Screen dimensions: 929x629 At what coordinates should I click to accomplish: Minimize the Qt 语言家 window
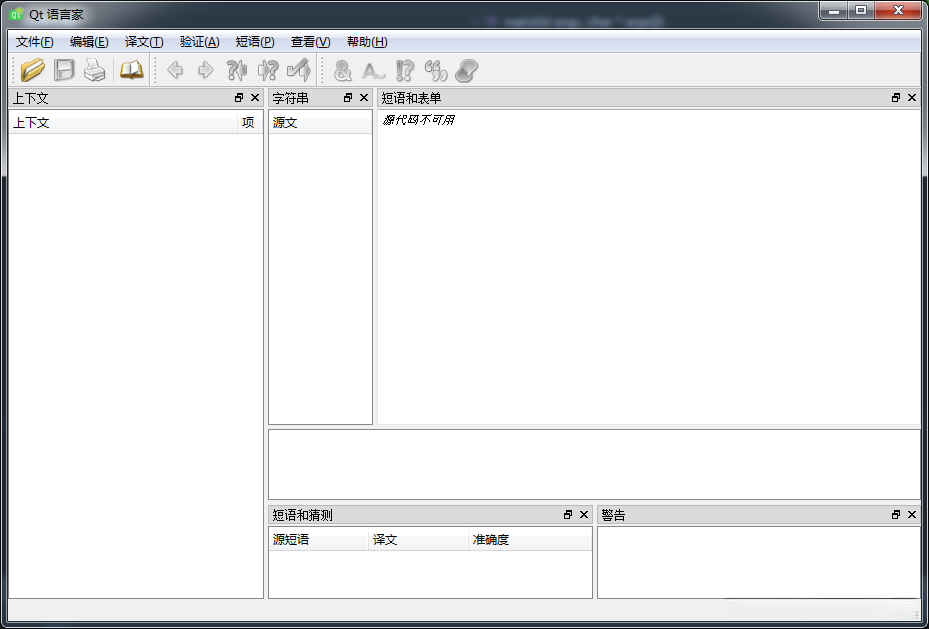(x=834, y=11)
